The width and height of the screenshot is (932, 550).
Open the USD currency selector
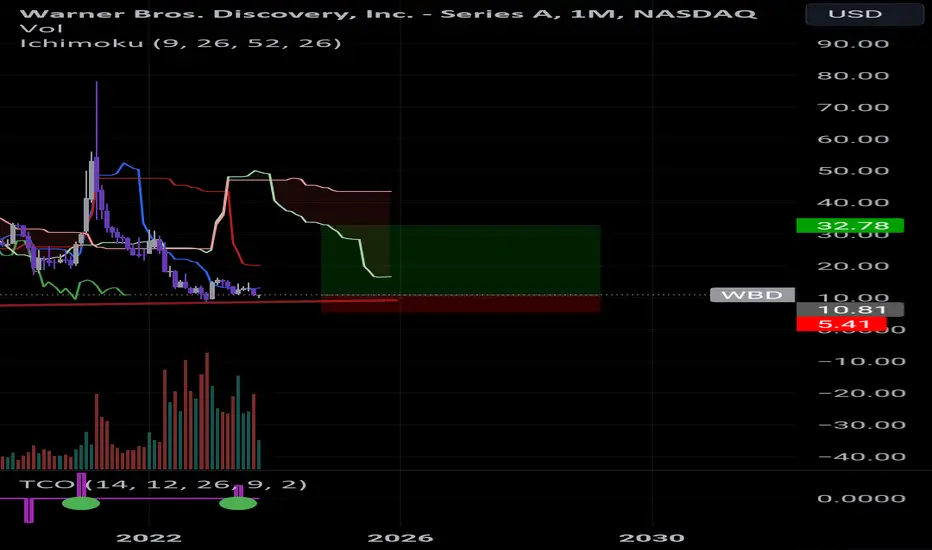[x=864, y=14]
